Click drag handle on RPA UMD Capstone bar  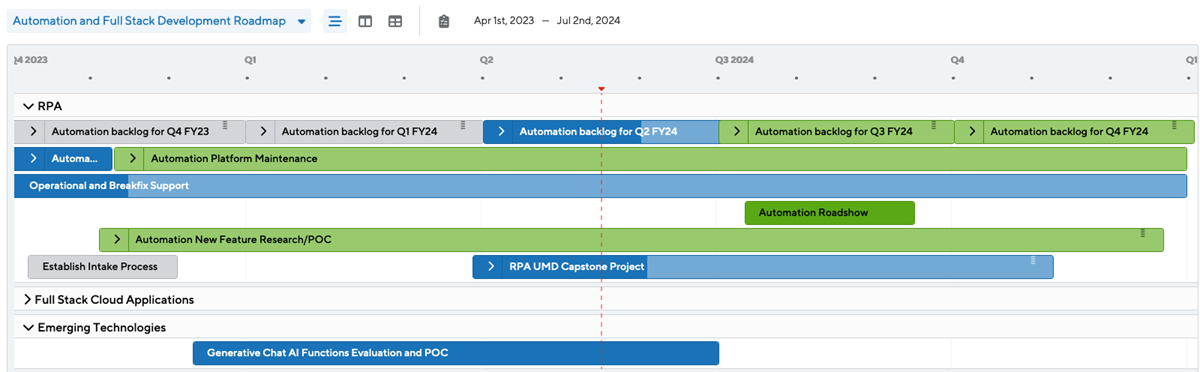(1033, 260)
